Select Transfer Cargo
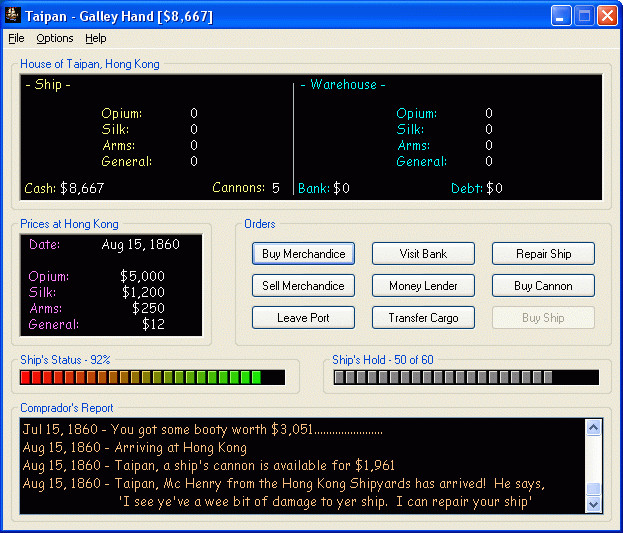623x533 pixels. coord(424,318)
